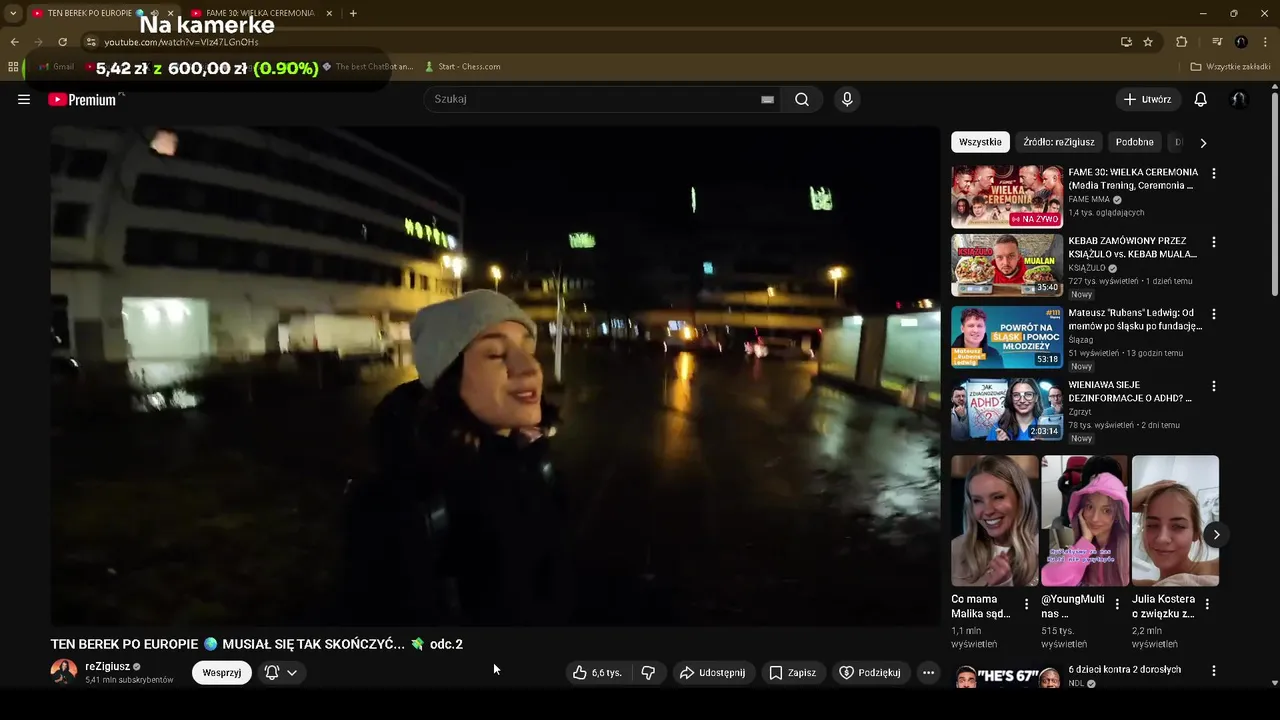Bookmark this page with star icon
The width and height of the screenshot is (1280, 720).
[x=1148, y=42]
